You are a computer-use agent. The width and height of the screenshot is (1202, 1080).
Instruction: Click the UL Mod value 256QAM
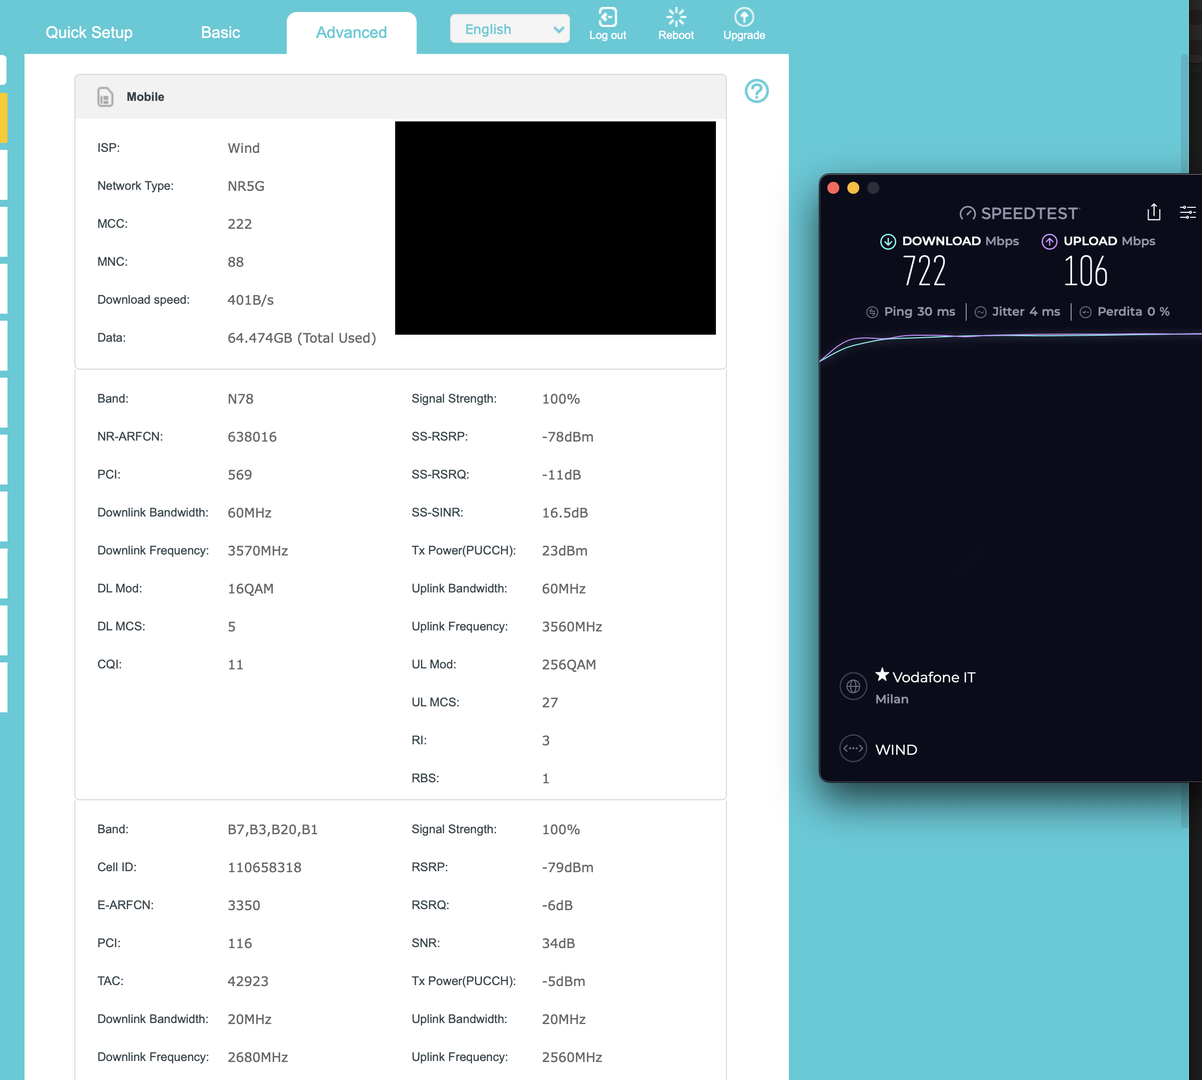click(569, 665)
